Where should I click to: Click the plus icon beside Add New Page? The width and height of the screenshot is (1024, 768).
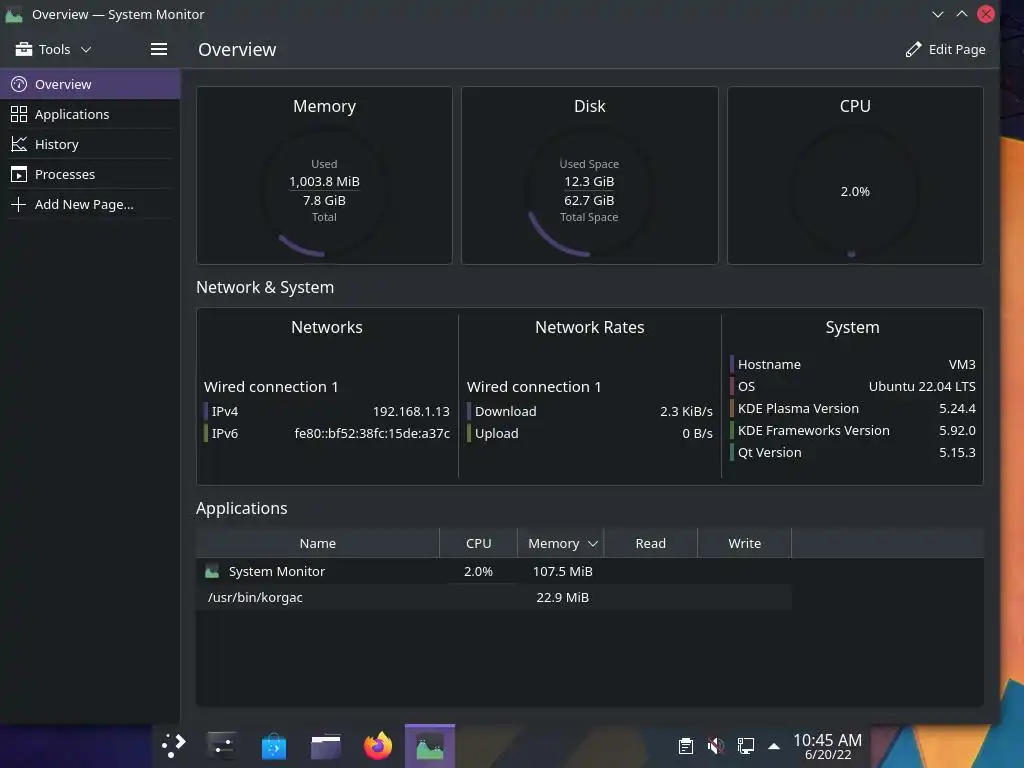[19, 204]
